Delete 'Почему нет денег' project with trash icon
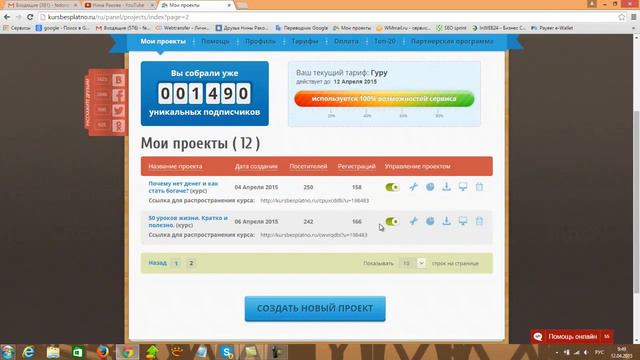 479,187
